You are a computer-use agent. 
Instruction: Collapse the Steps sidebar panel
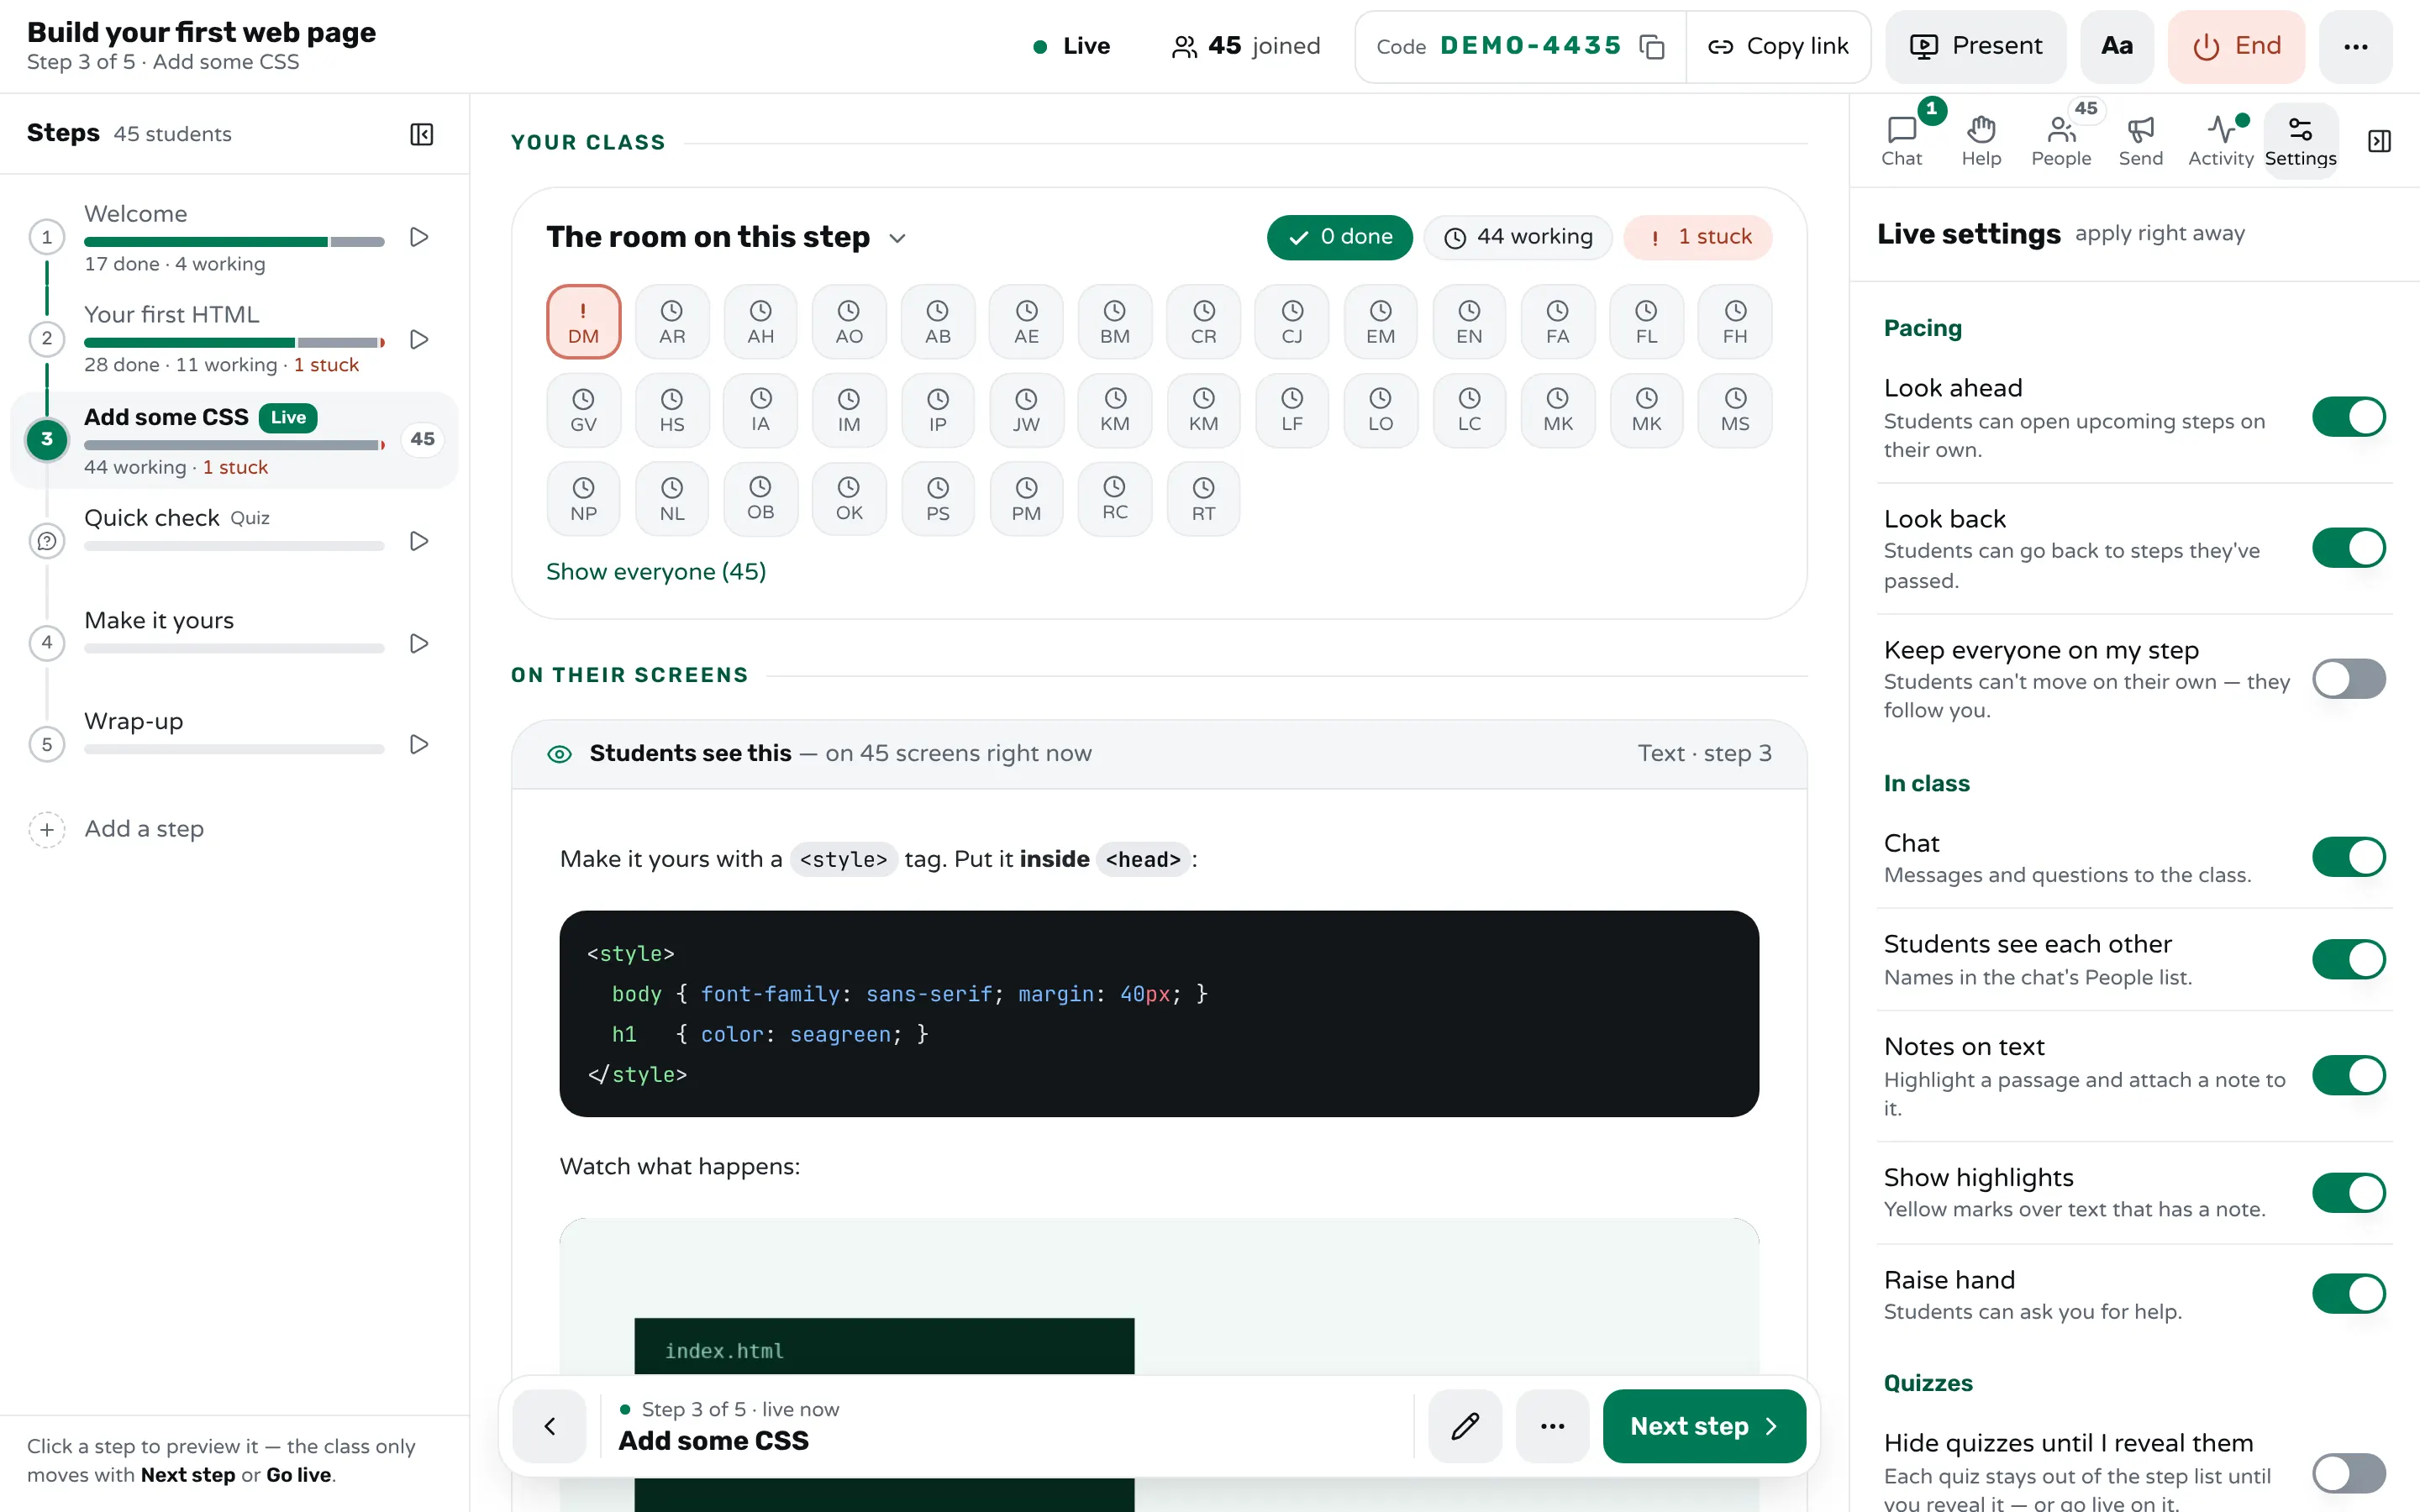[x=422, y=134]
